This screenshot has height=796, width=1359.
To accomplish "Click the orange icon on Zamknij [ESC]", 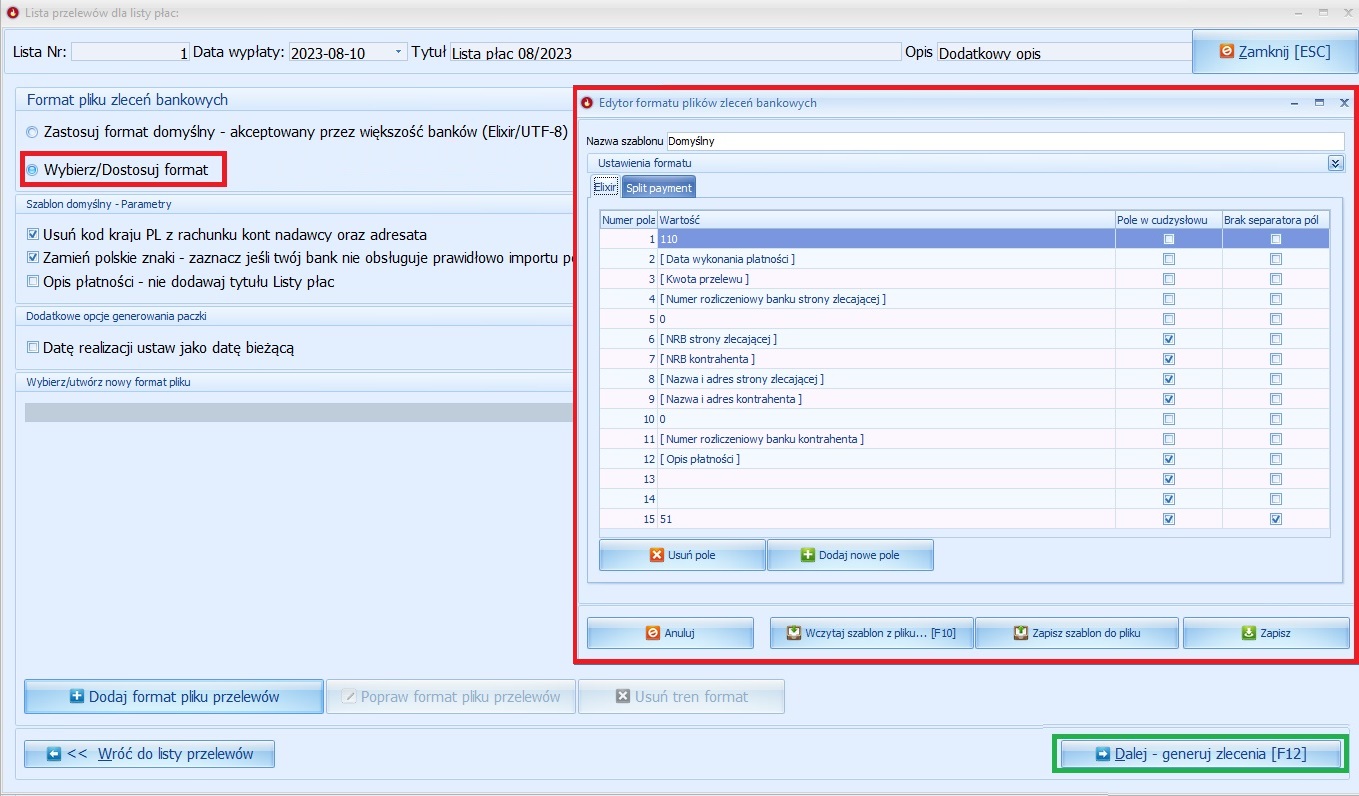I will (x=1226, y=51).
